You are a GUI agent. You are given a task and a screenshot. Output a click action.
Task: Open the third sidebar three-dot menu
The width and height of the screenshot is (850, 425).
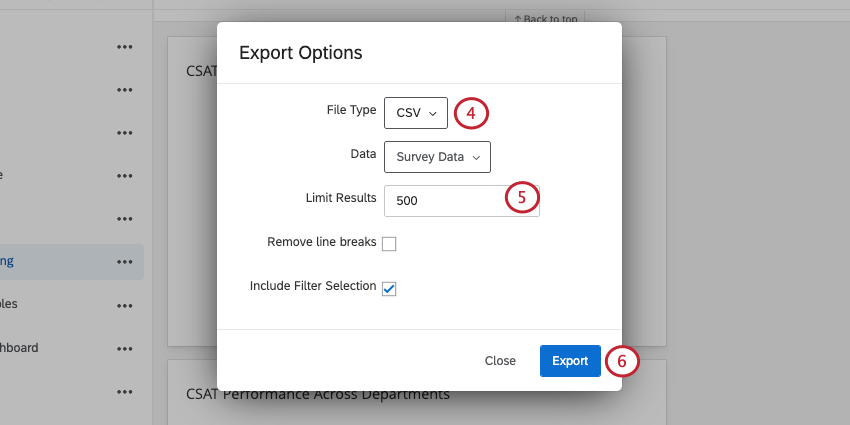pyautogui.click(x=124, y=133)
